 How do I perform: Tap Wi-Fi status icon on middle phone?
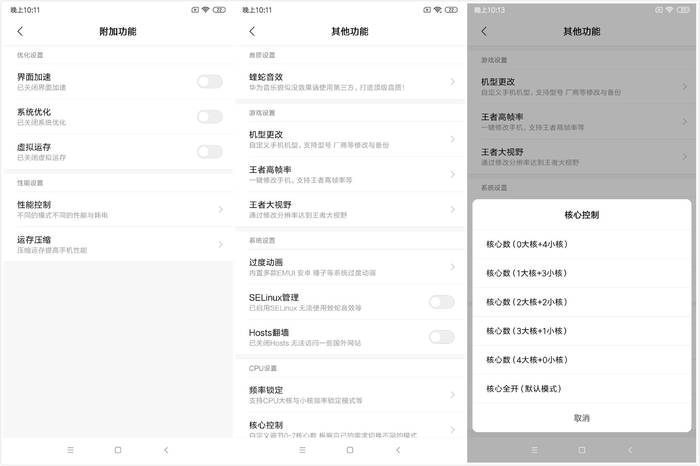point(438,10)
